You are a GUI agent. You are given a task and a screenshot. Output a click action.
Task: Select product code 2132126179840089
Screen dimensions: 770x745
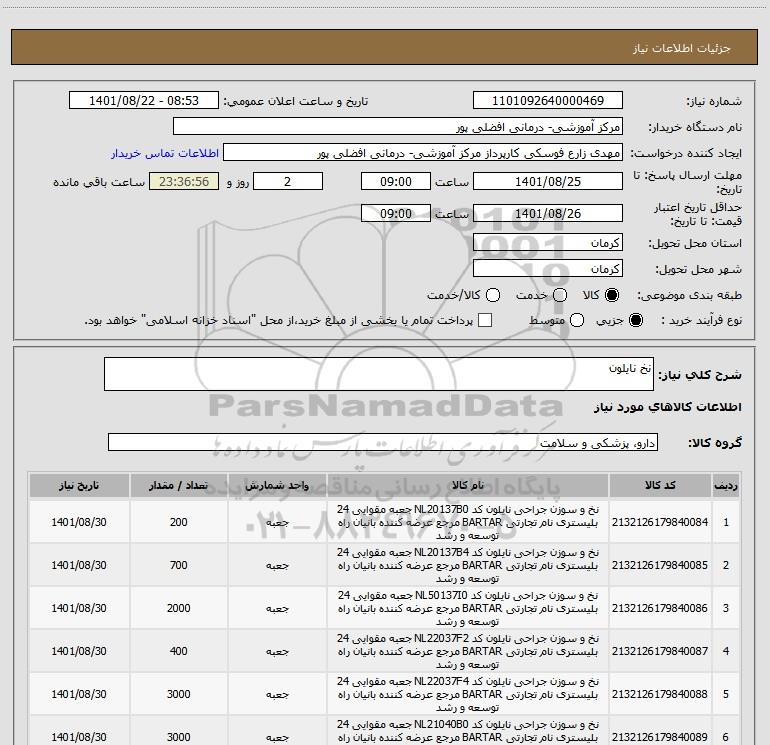pos(660,737)
